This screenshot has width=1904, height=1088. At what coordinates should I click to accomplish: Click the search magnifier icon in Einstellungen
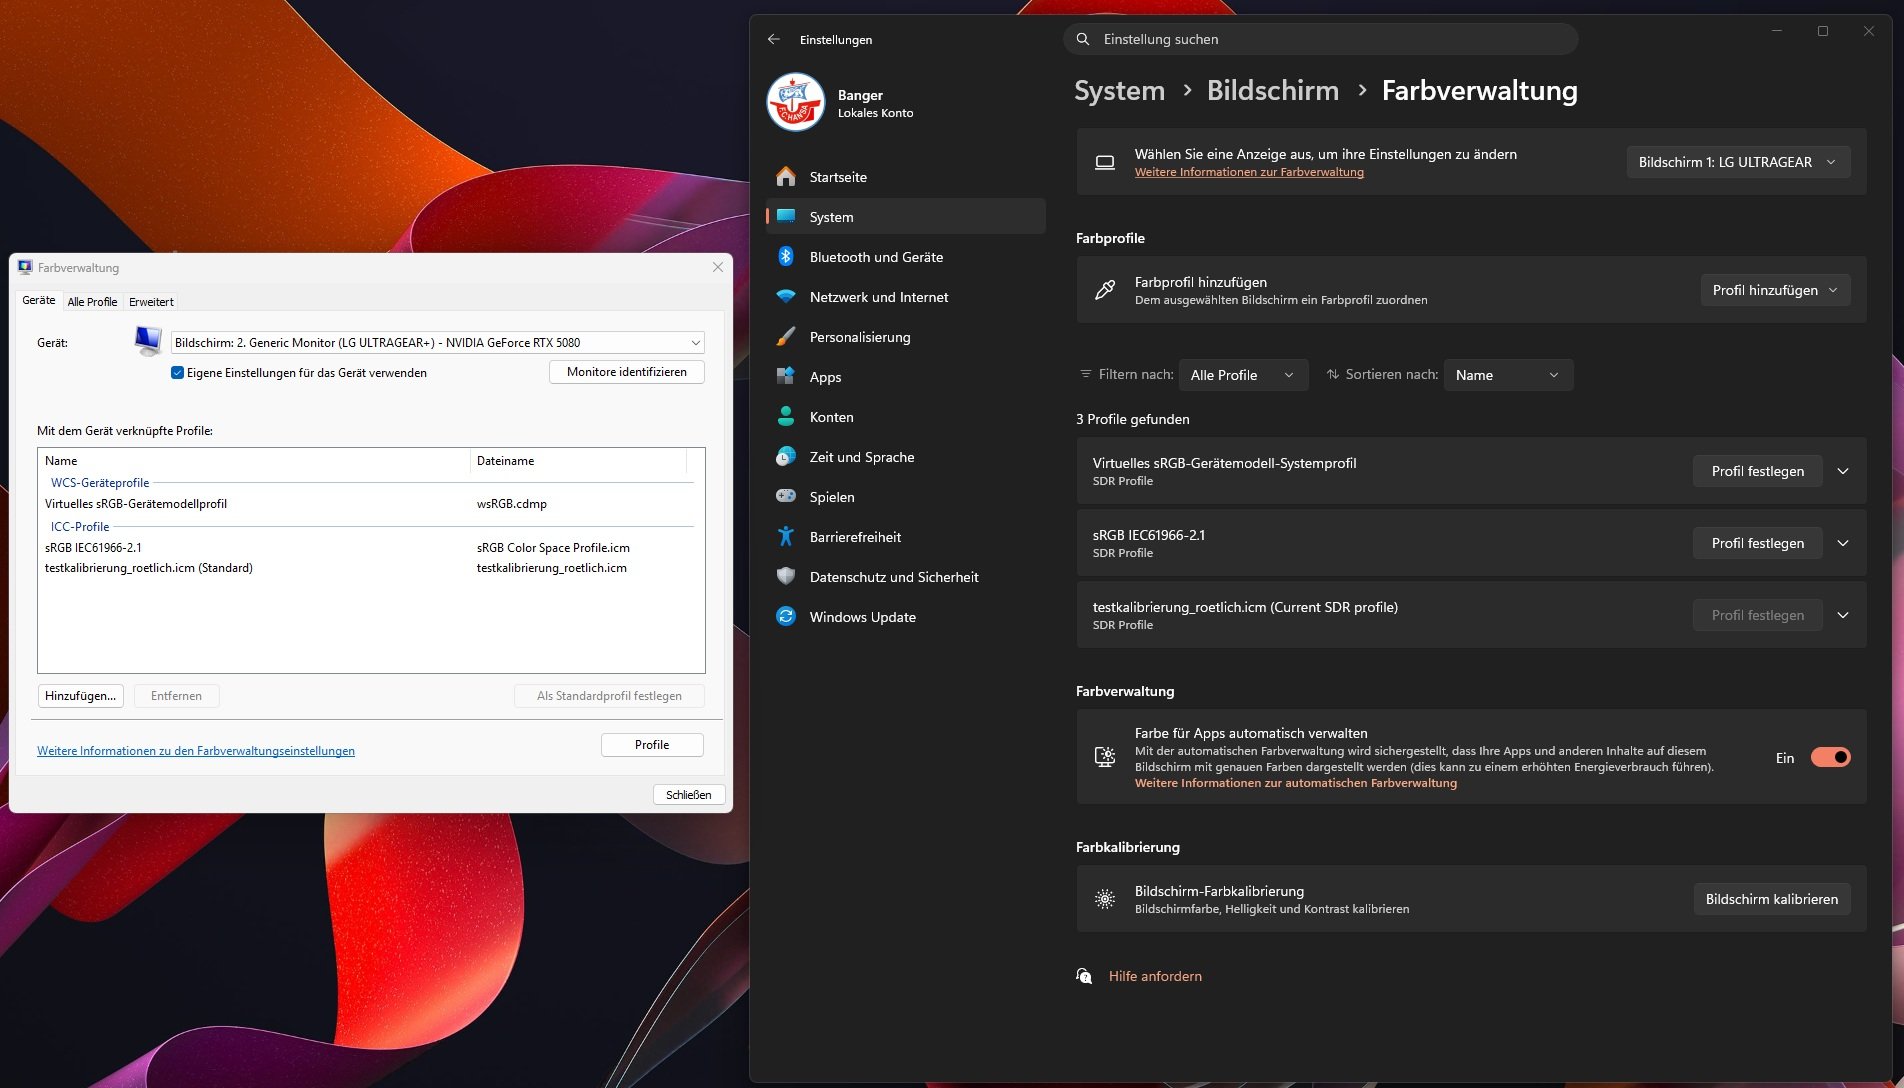(1083, 39)
